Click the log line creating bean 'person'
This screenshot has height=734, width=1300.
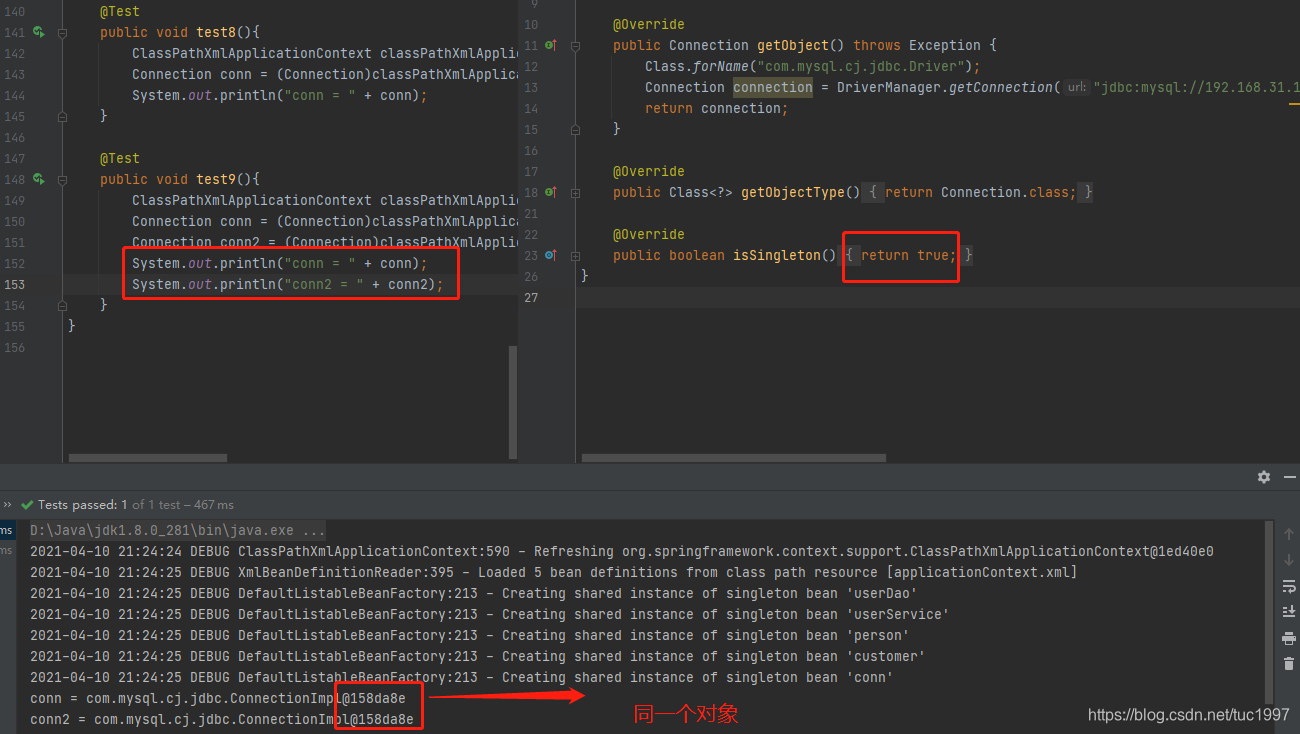click(x=470, y=635)
